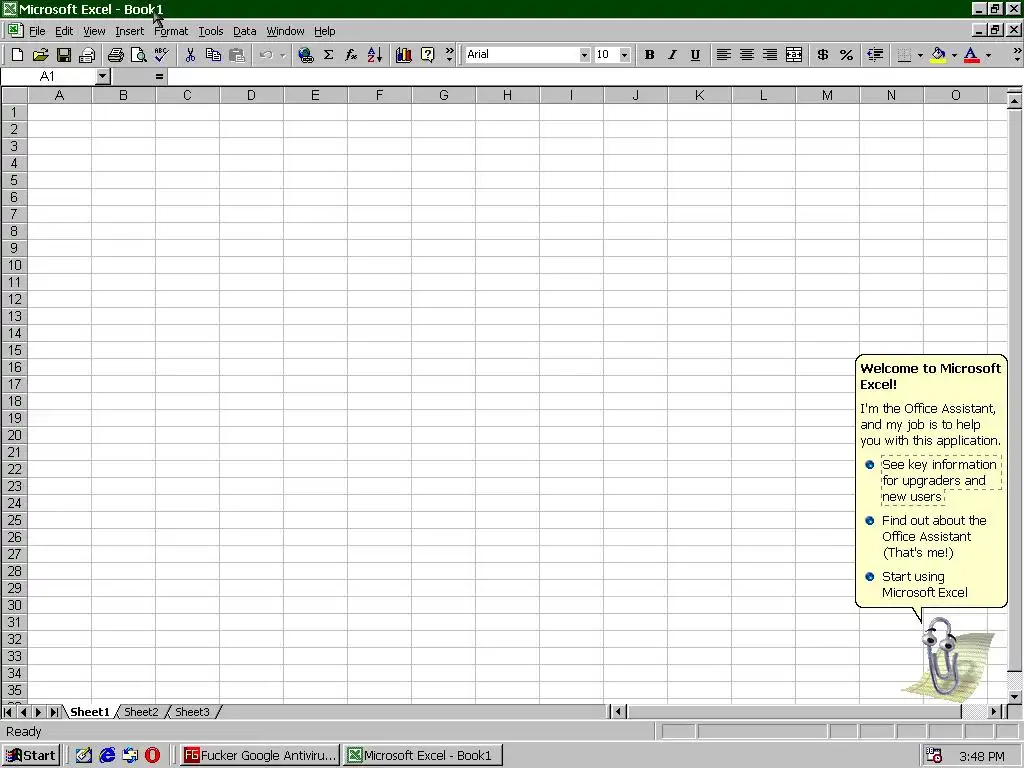Open Print Preview from the toolbar
Screen dimensions: 1024x768
click(138, 55)
